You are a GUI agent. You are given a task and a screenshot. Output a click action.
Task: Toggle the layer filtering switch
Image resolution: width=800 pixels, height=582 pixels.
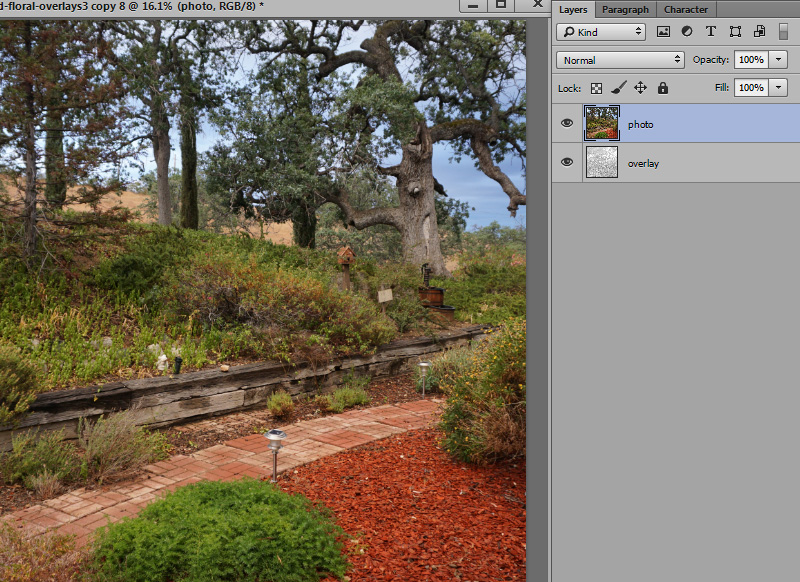click(783, 32)
